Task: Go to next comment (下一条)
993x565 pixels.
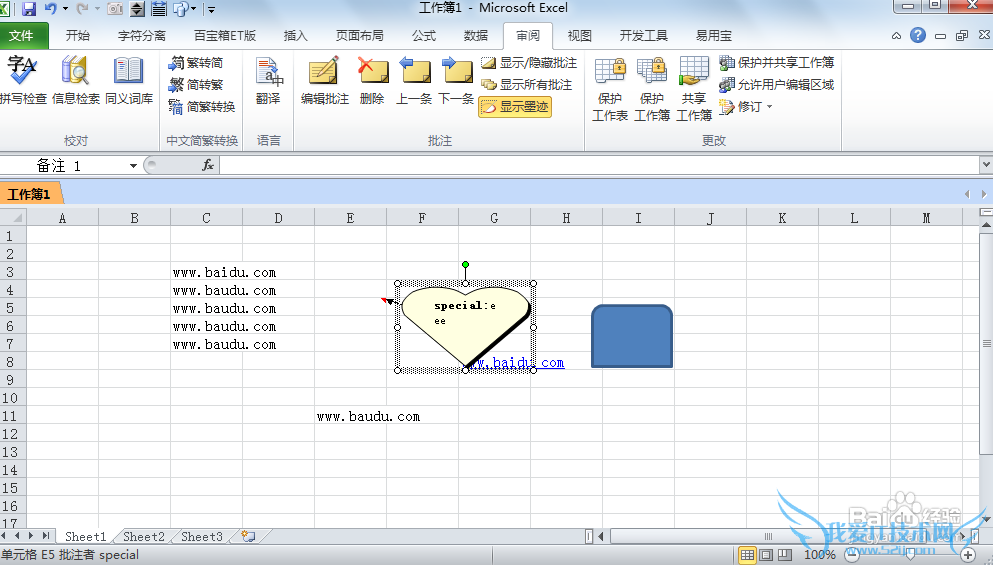Action: point(456,80)
